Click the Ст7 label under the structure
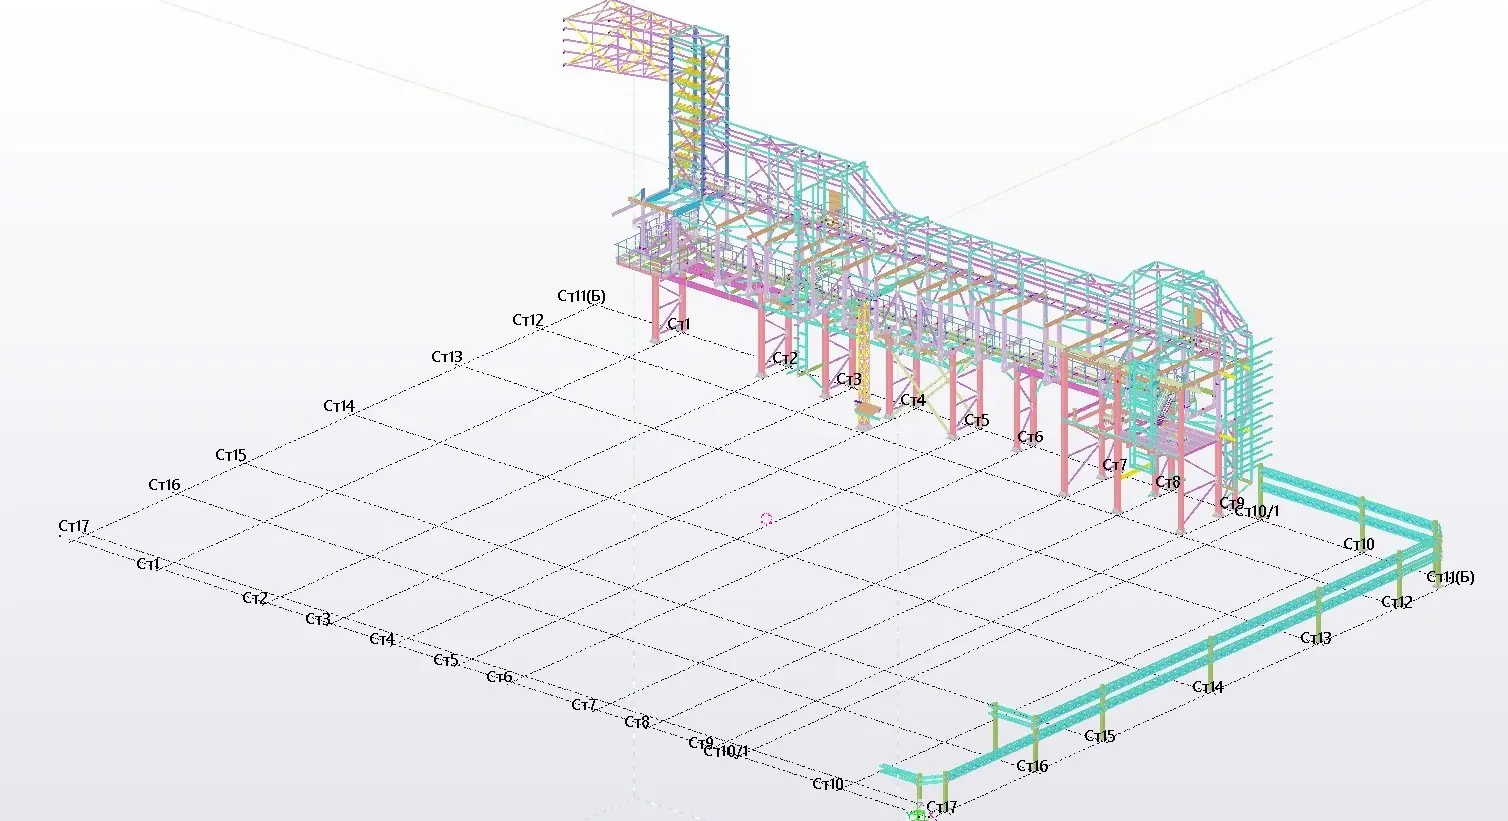The width and height of the screenshot is (1508, 821). [x=1115, y=465]
